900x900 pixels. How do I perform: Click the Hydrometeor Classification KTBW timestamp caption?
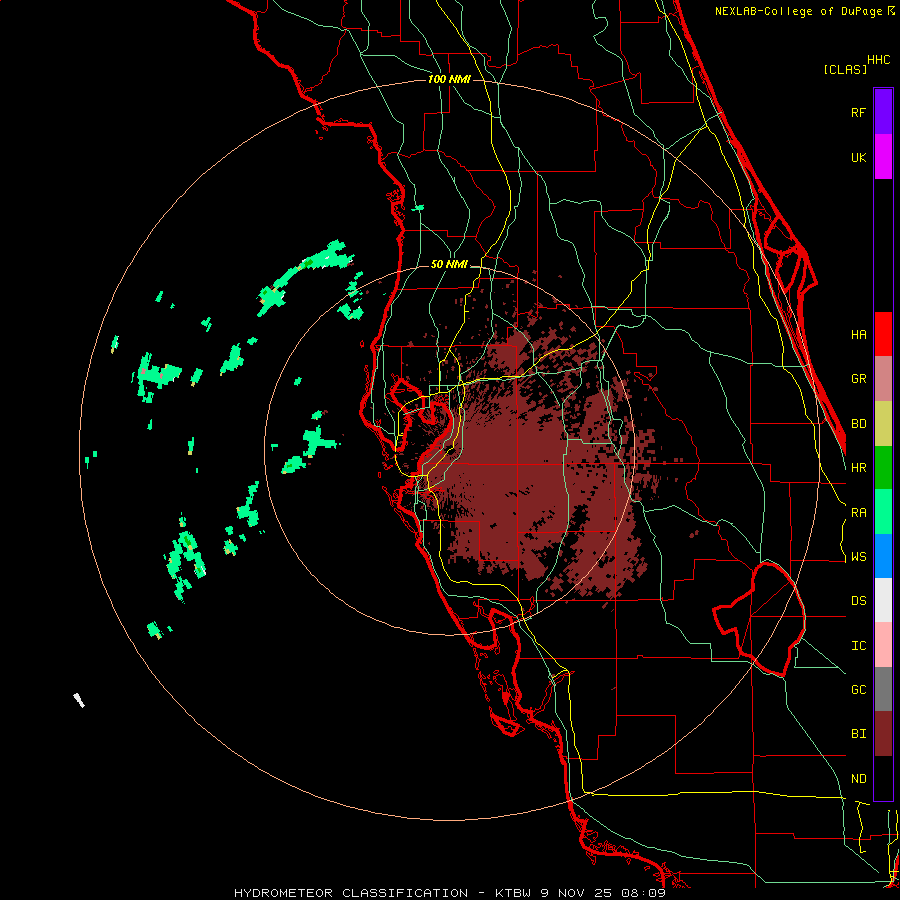[449, 893]
